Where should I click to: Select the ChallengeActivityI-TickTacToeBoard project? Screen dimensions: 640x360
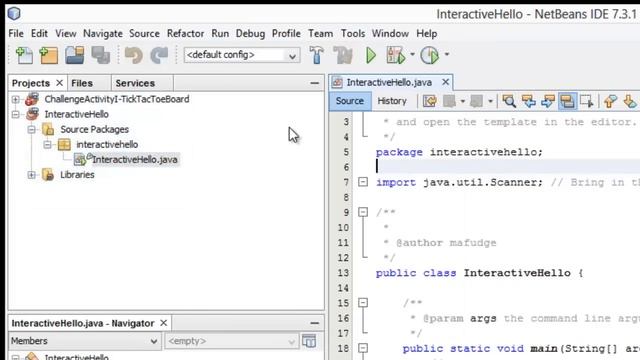[x=117, y=99]
